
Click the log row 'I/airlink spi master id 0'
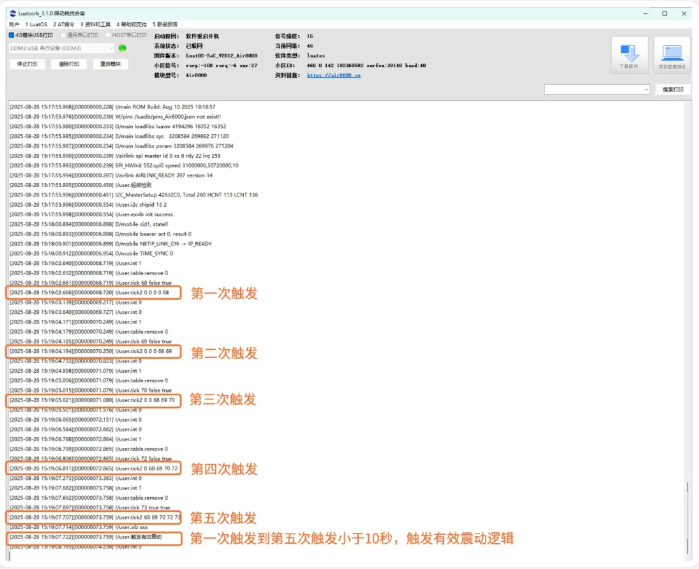(115, 156)
